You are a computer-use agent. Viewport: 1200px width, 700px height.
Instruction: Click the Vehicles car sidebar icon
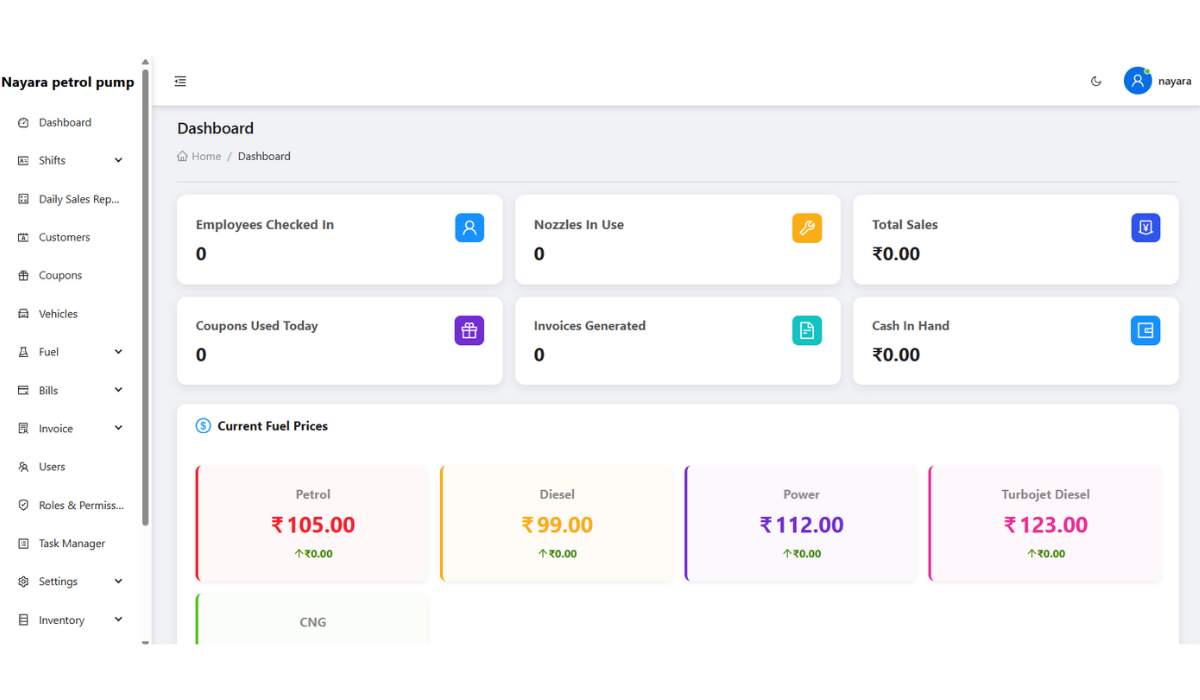[24, 314]
